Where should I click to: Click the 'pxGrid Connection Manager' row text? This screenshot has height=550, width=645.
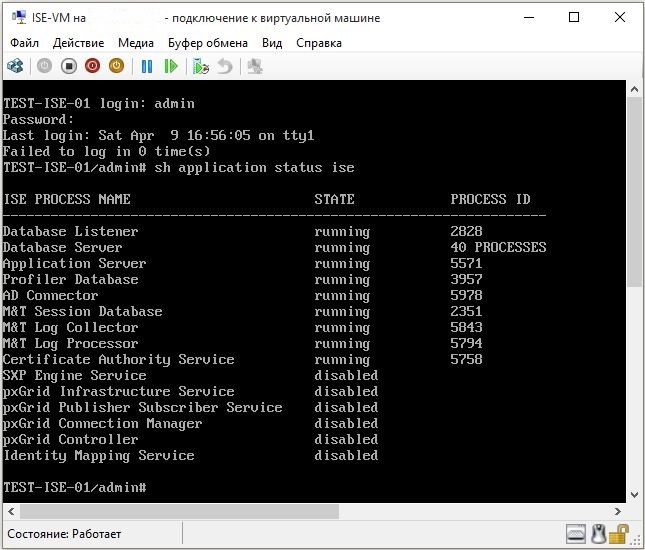(102, 424)
